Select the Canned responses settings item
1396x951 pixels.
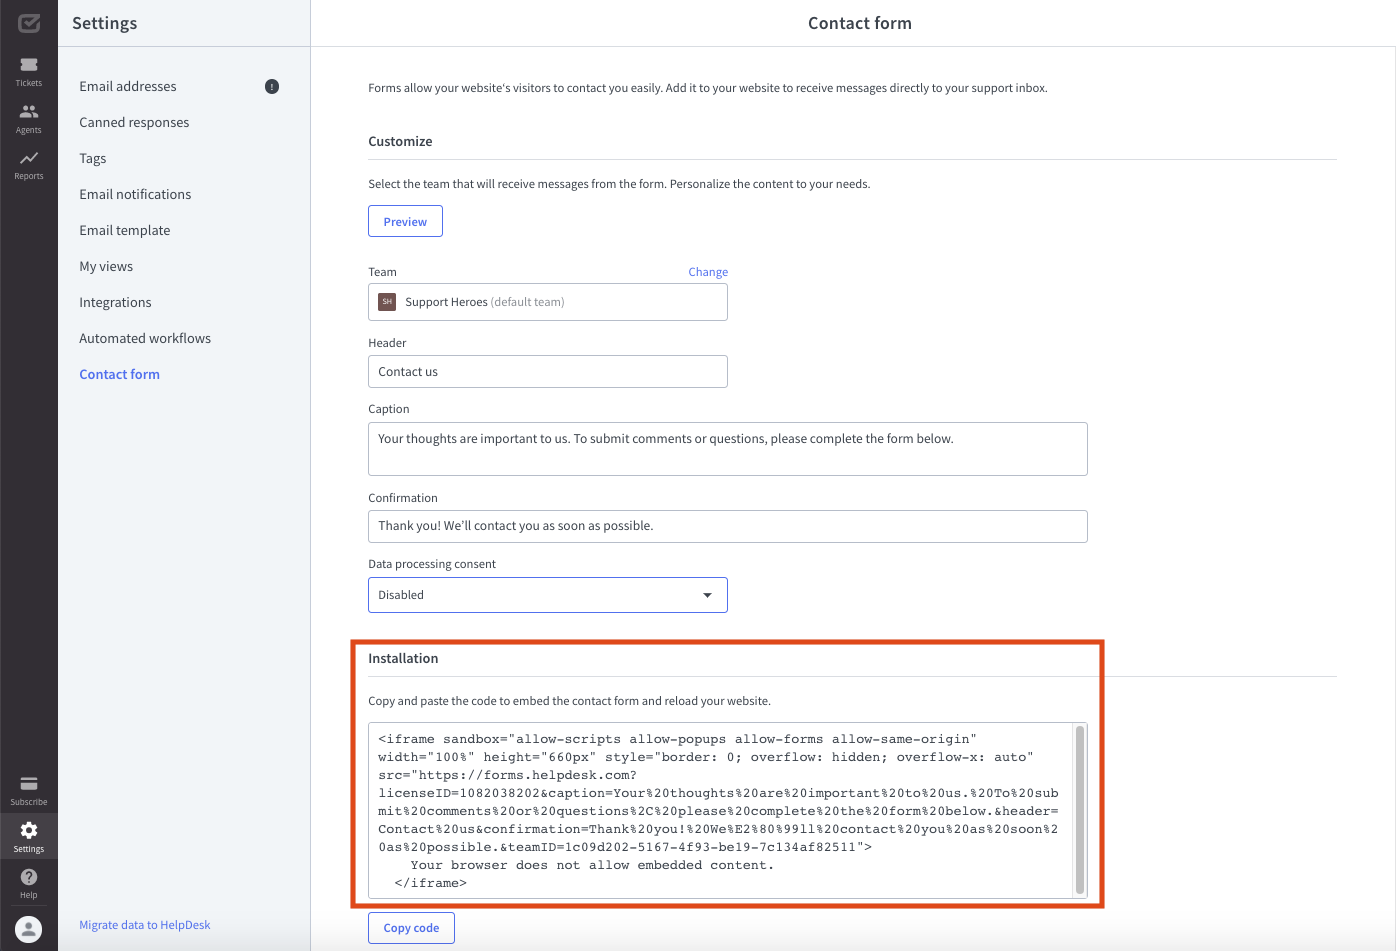134,121
